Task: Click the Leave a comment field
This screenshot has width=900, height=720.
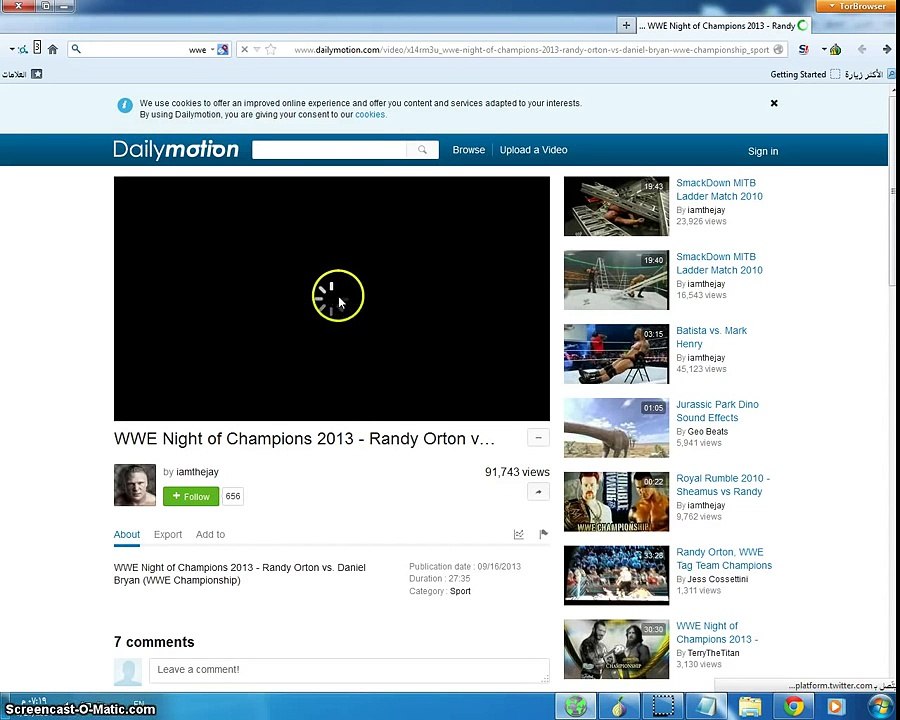Action: coord(349,670)
